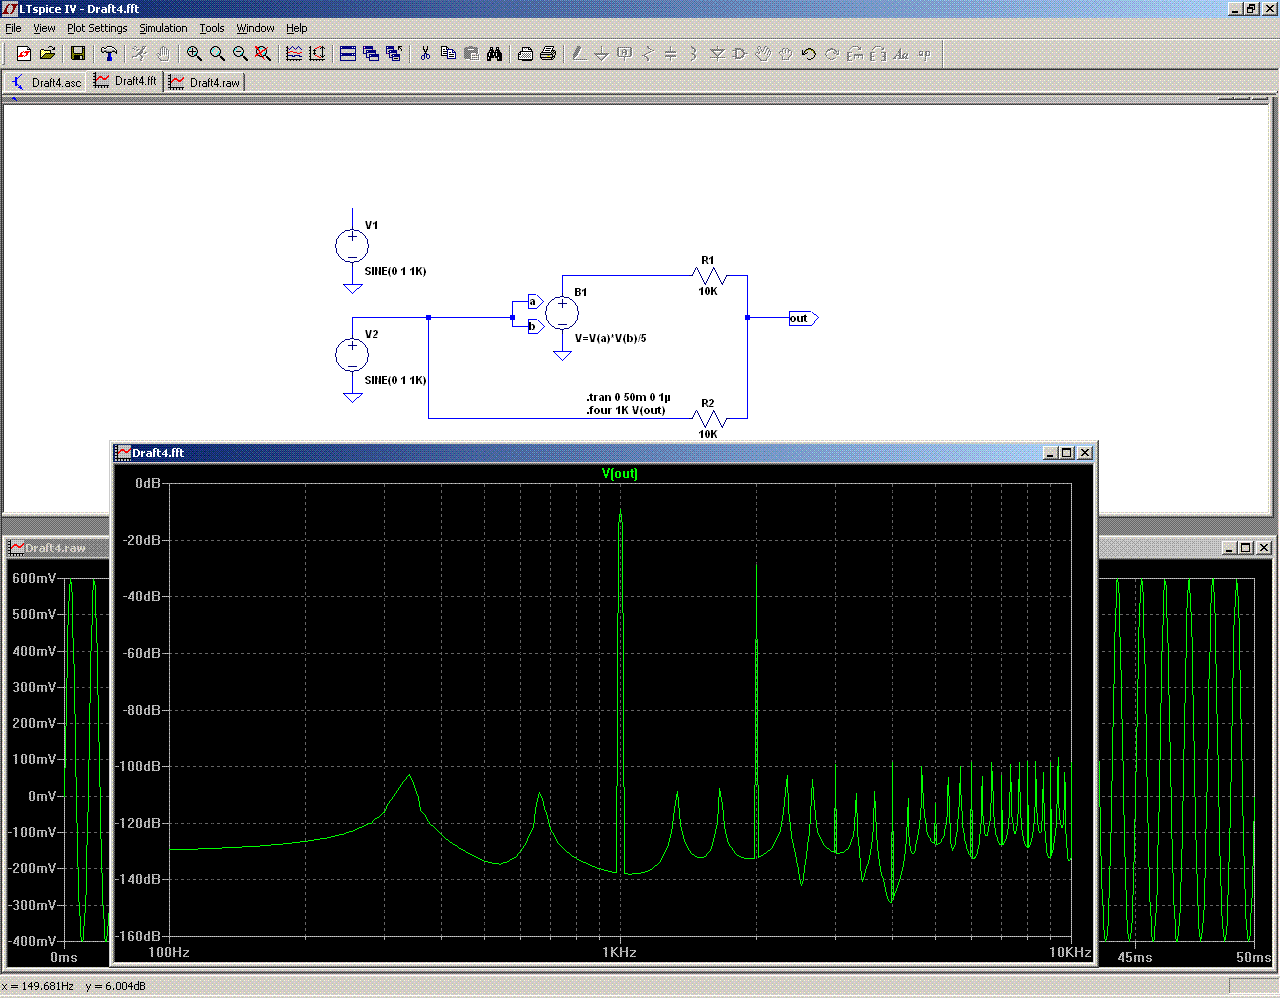Click the Zoom Full Extents icon
The image size is (1280, 998).
click(x=263, y=54)
